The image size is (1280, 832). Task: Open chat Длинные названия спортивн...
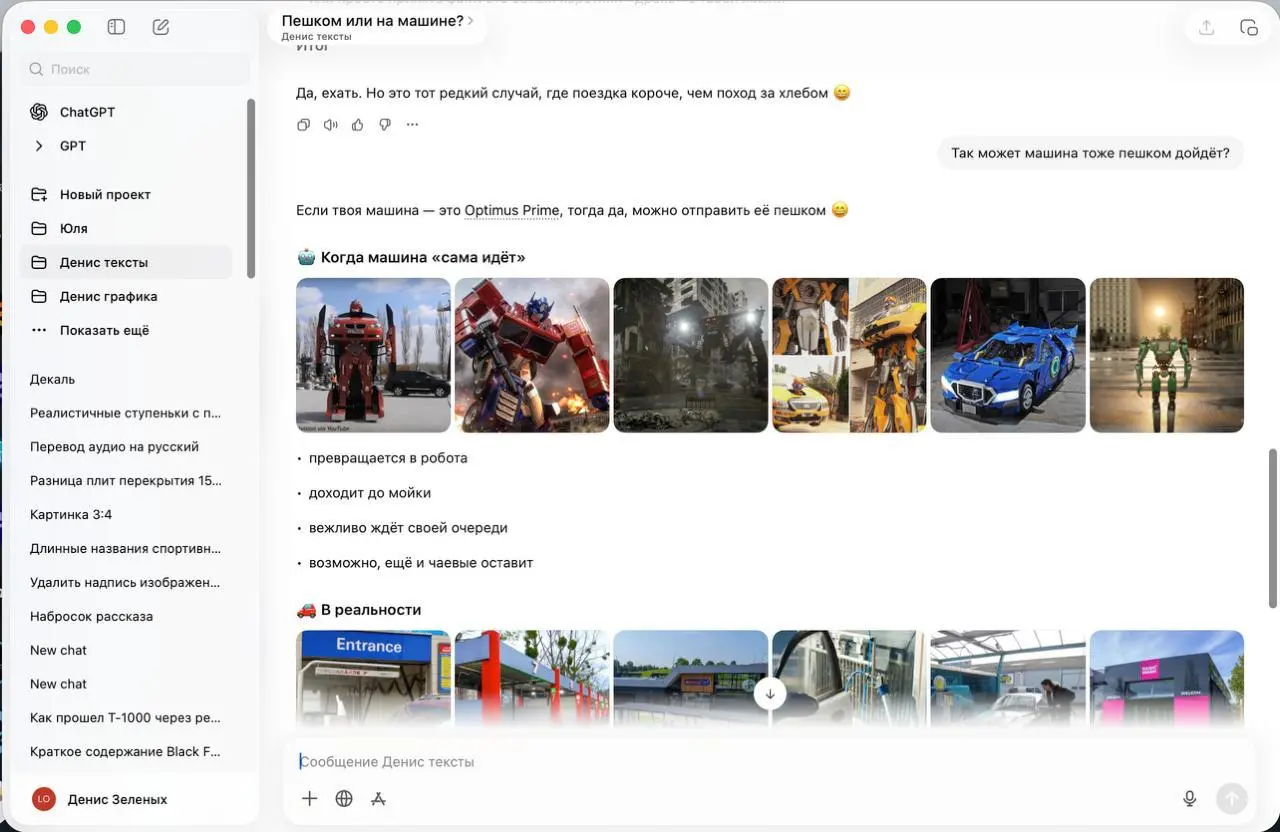pyautogui.click(x=126, y=549)
